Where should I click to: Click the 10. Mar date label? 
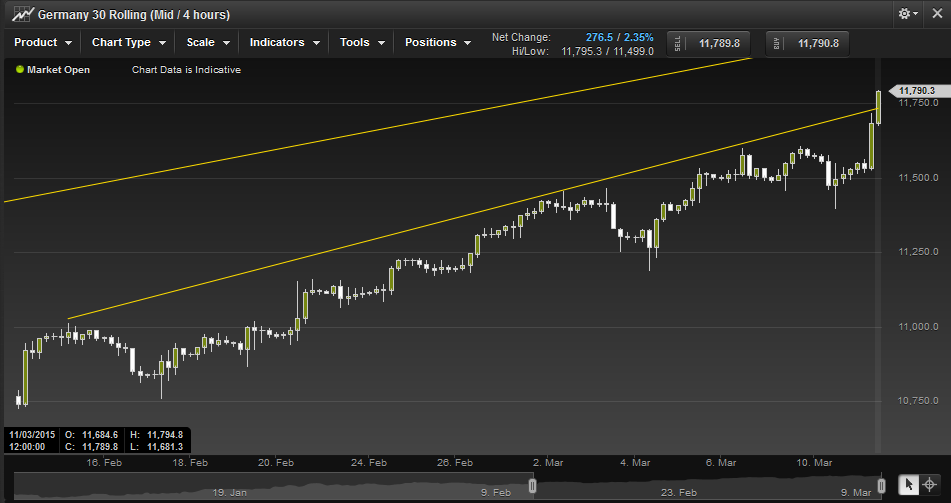815,462
